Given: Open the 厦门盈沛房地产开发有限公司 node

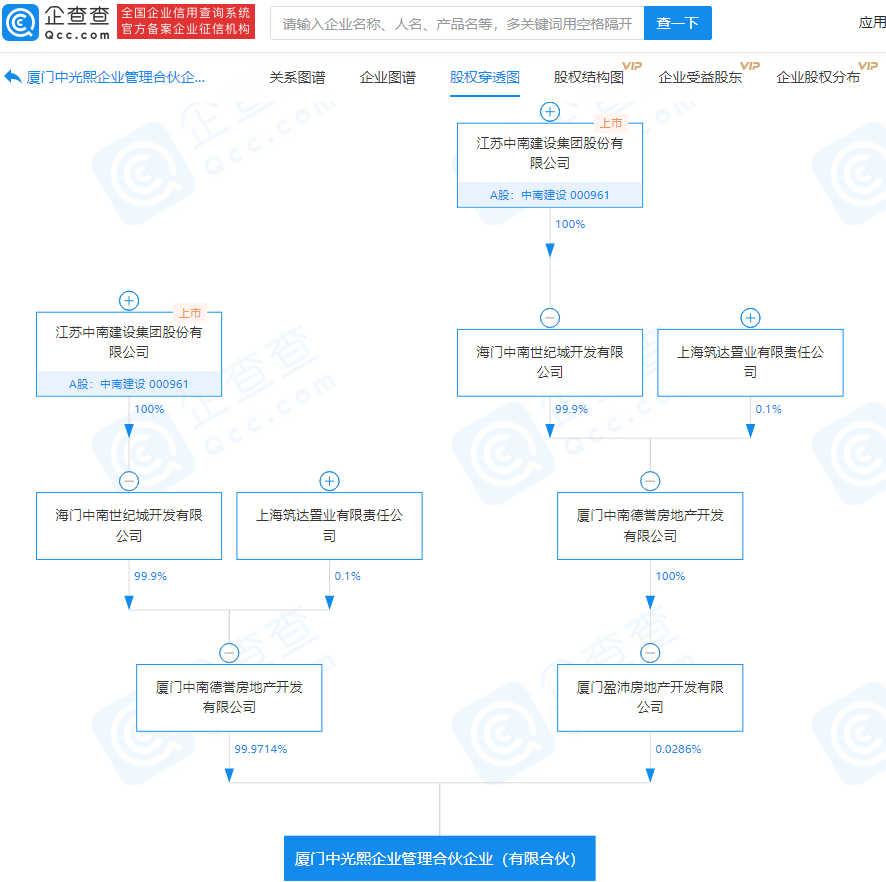Looking at the screenshot, I should pyautogui.click(x=650, y=698).
